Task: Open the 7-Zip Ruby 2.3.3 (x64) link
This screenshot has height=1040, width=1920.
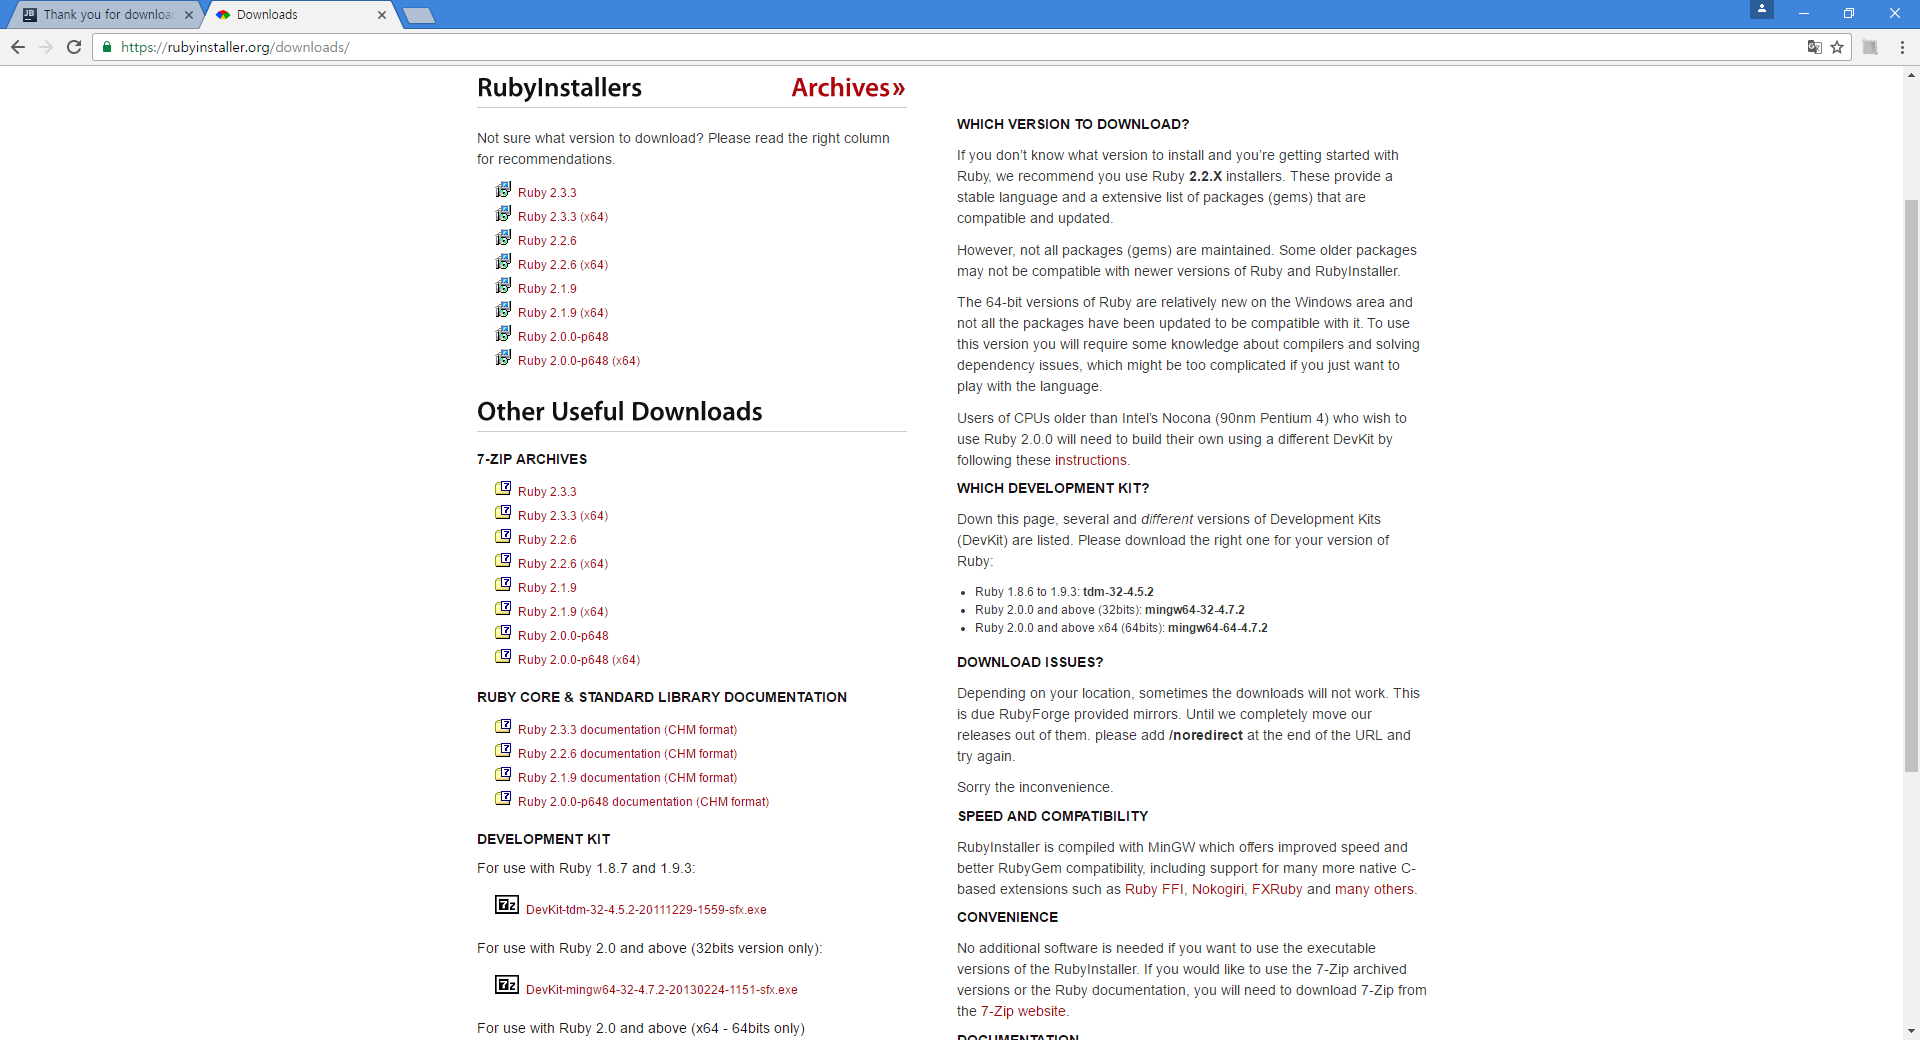Action: (x=563, y=516)
